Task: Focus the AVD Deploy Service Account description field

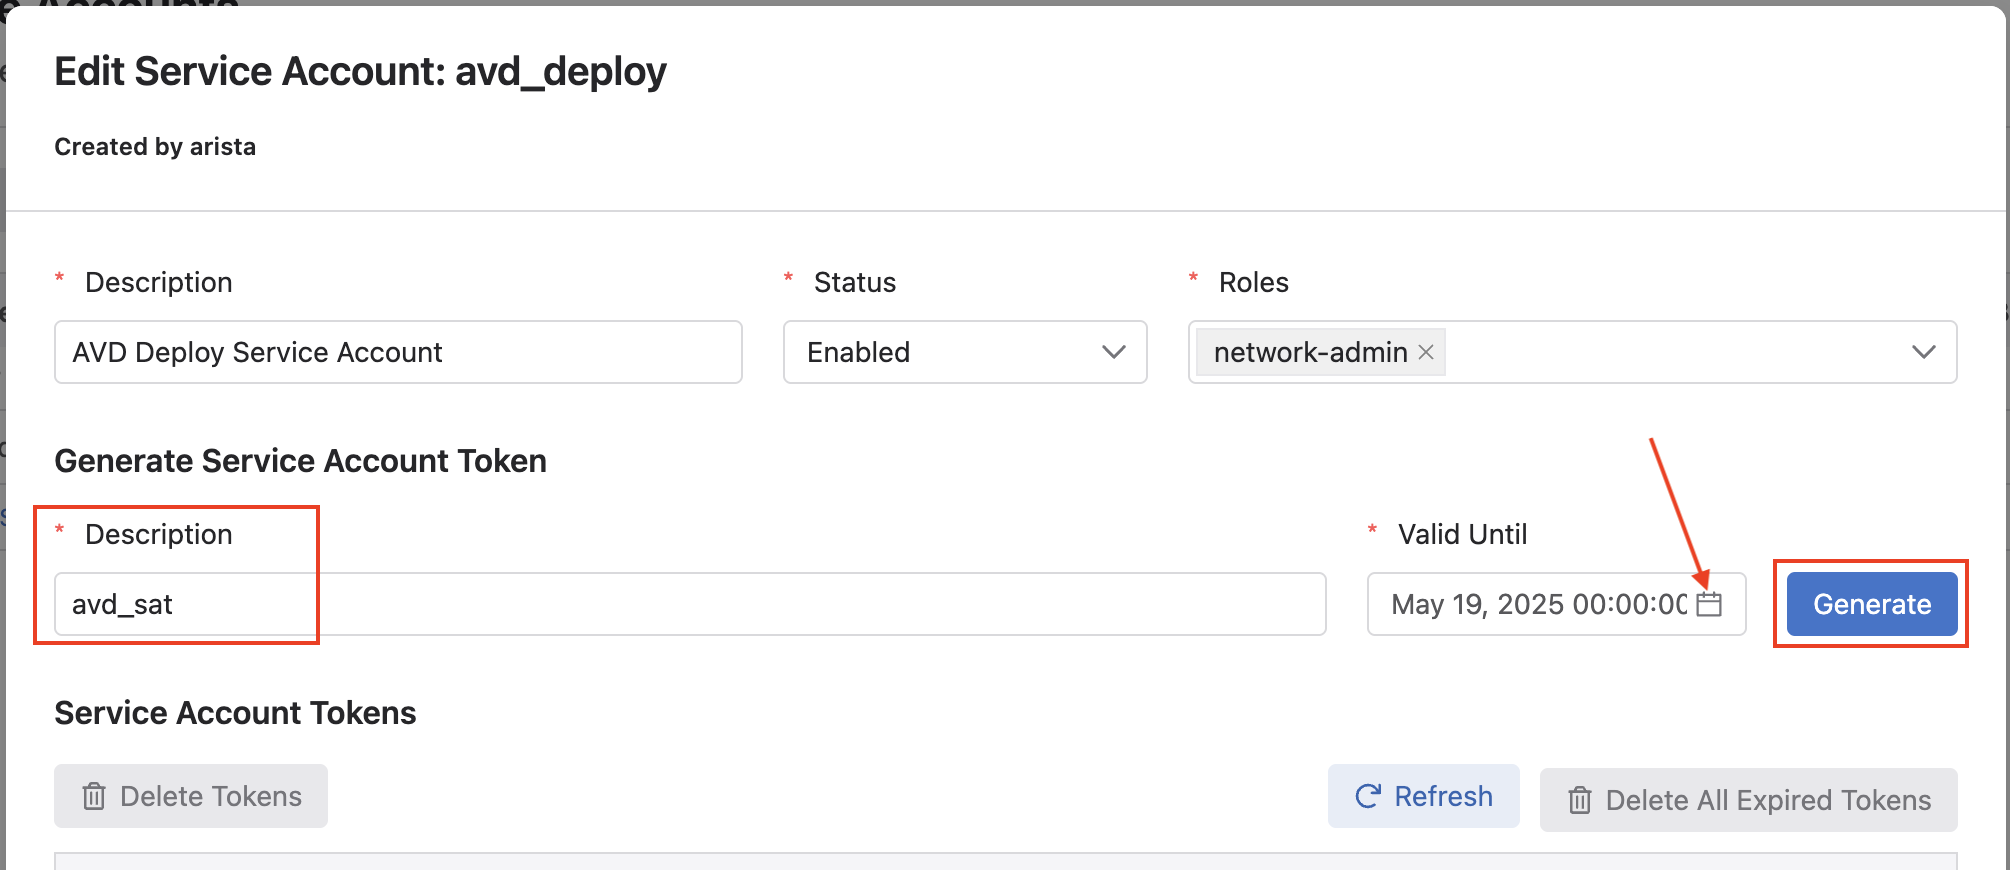Action: point(398,352)
